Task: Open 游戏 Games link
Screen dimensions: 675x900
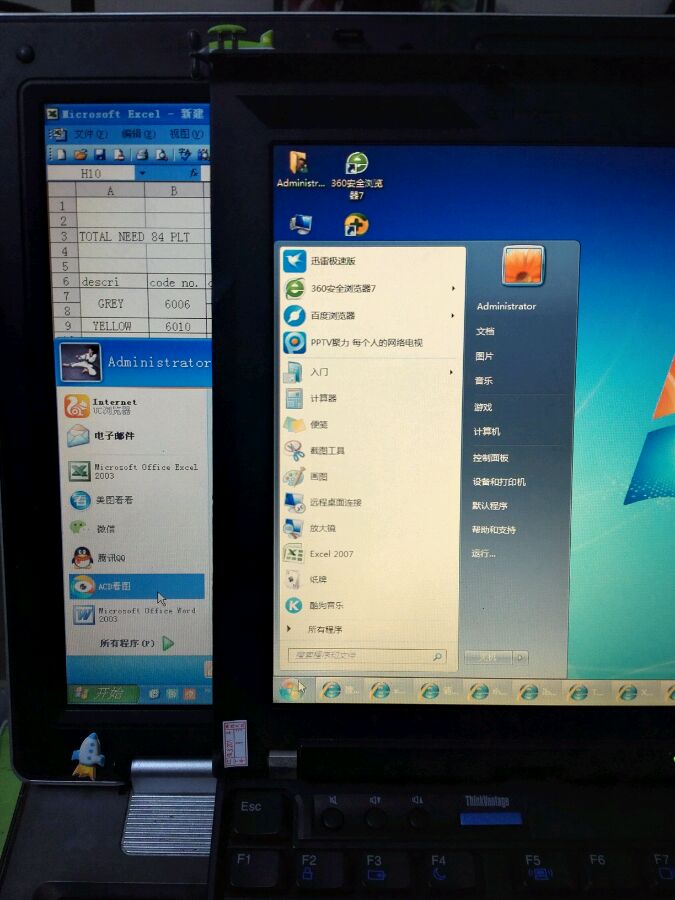Action: coord(483,407)
